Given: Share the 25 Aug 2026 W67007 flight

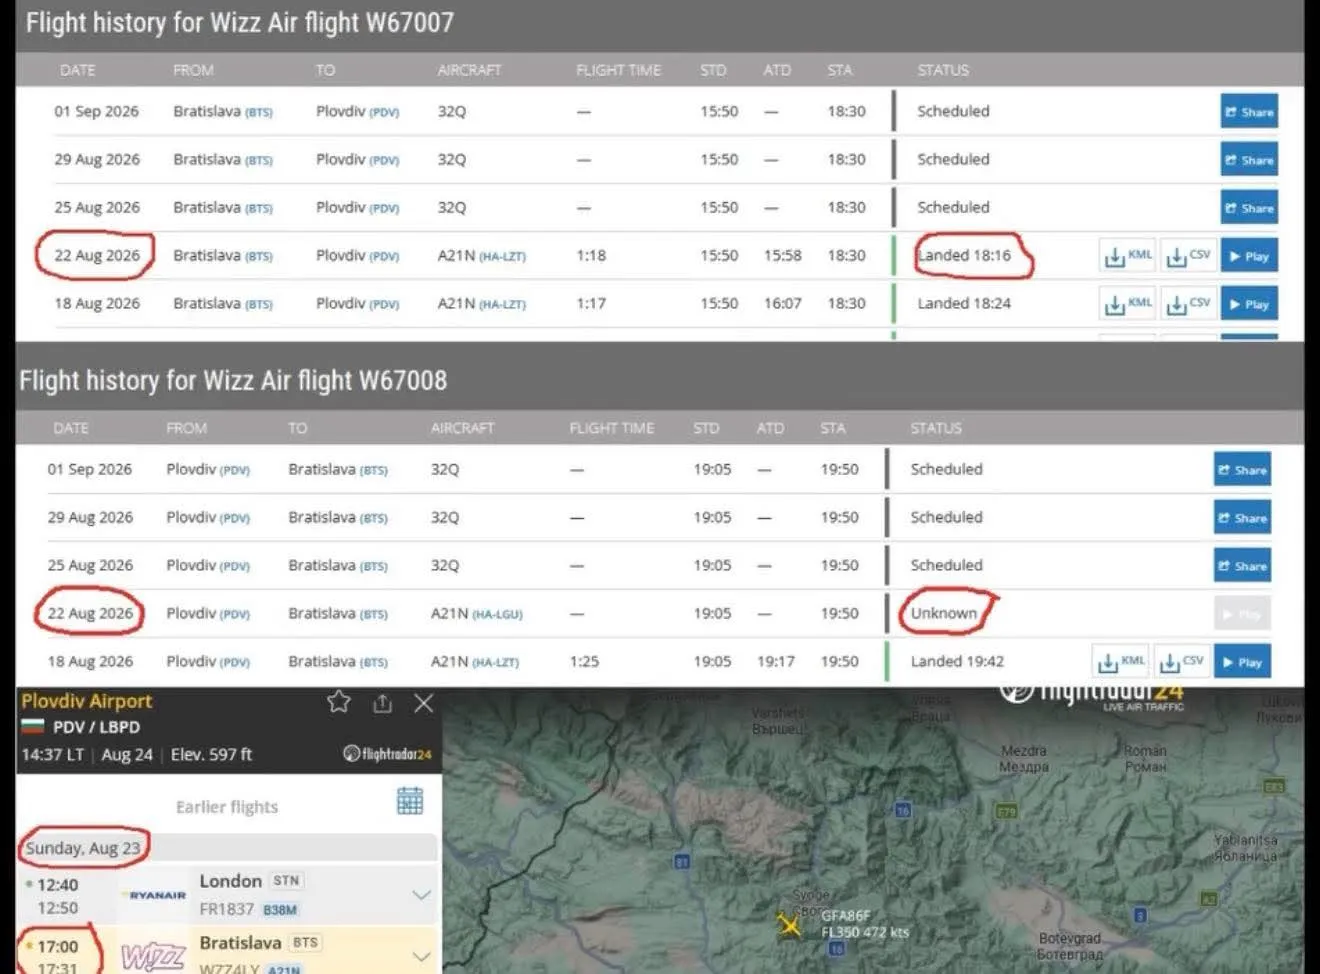Looking at the screenshot, I should 1249,208.
